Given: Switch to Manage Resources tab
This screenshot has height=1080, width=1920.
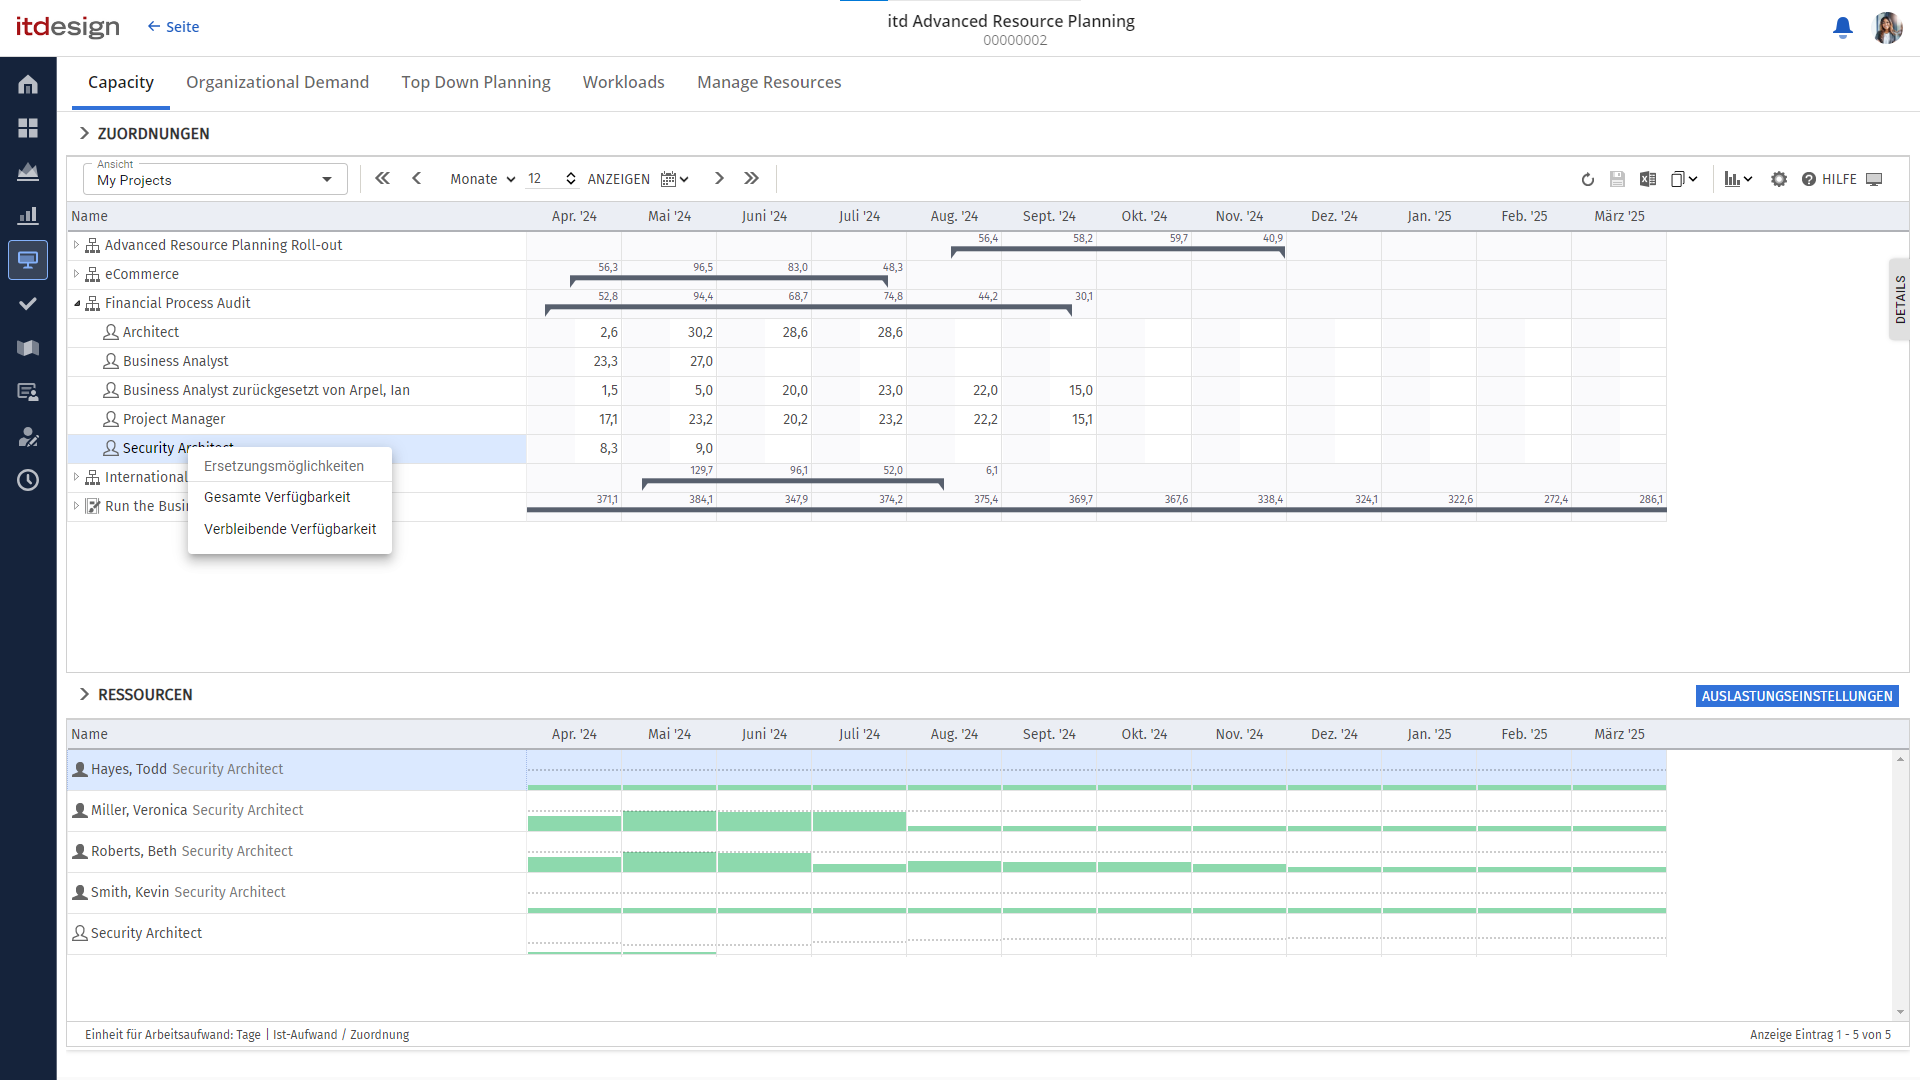Looking at the screenshot, I should coord(769,82).
